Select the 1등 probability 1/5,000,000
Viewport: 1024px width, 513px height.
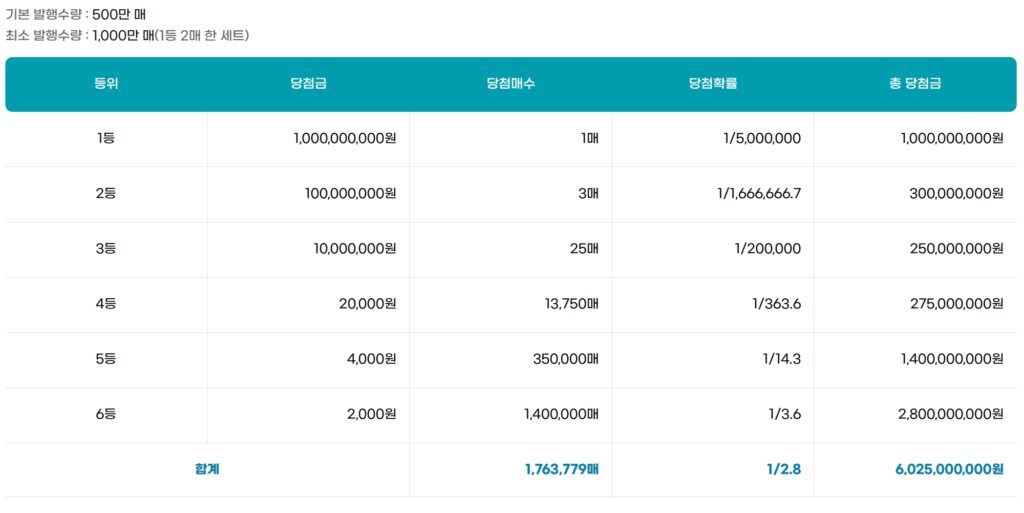[x=761, y=138]
